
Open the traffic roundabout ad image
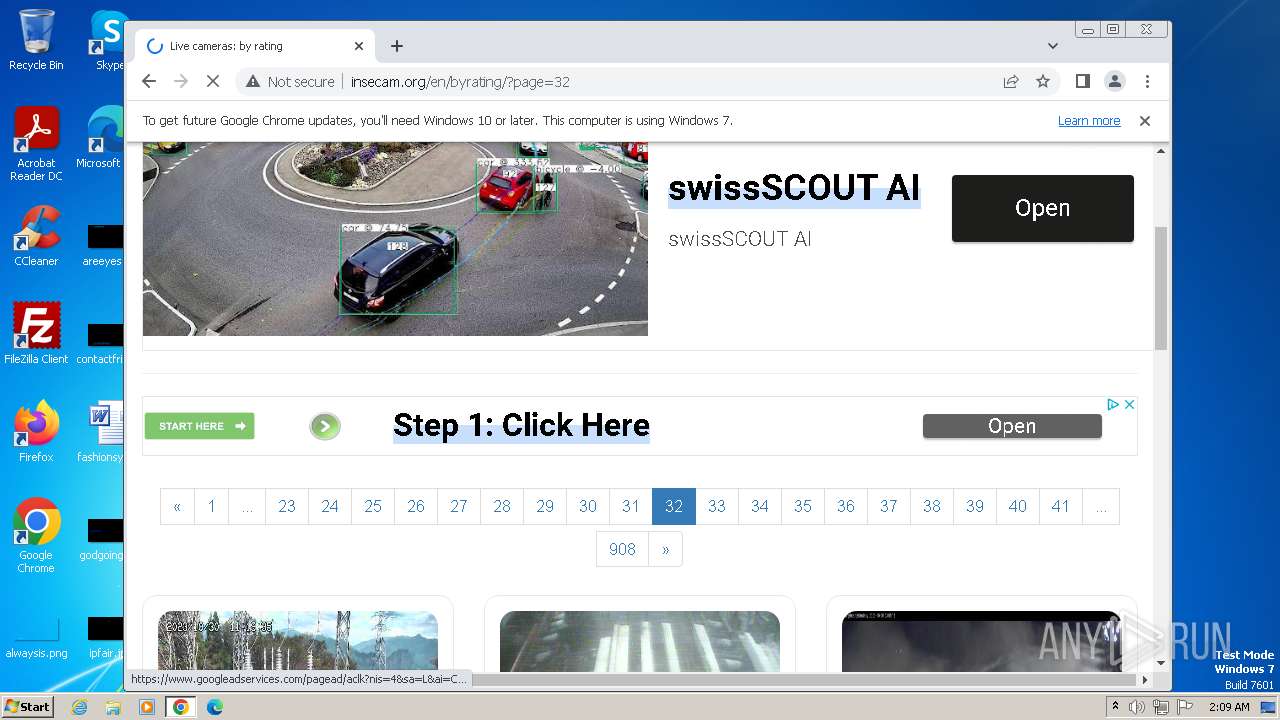point(395,239)
